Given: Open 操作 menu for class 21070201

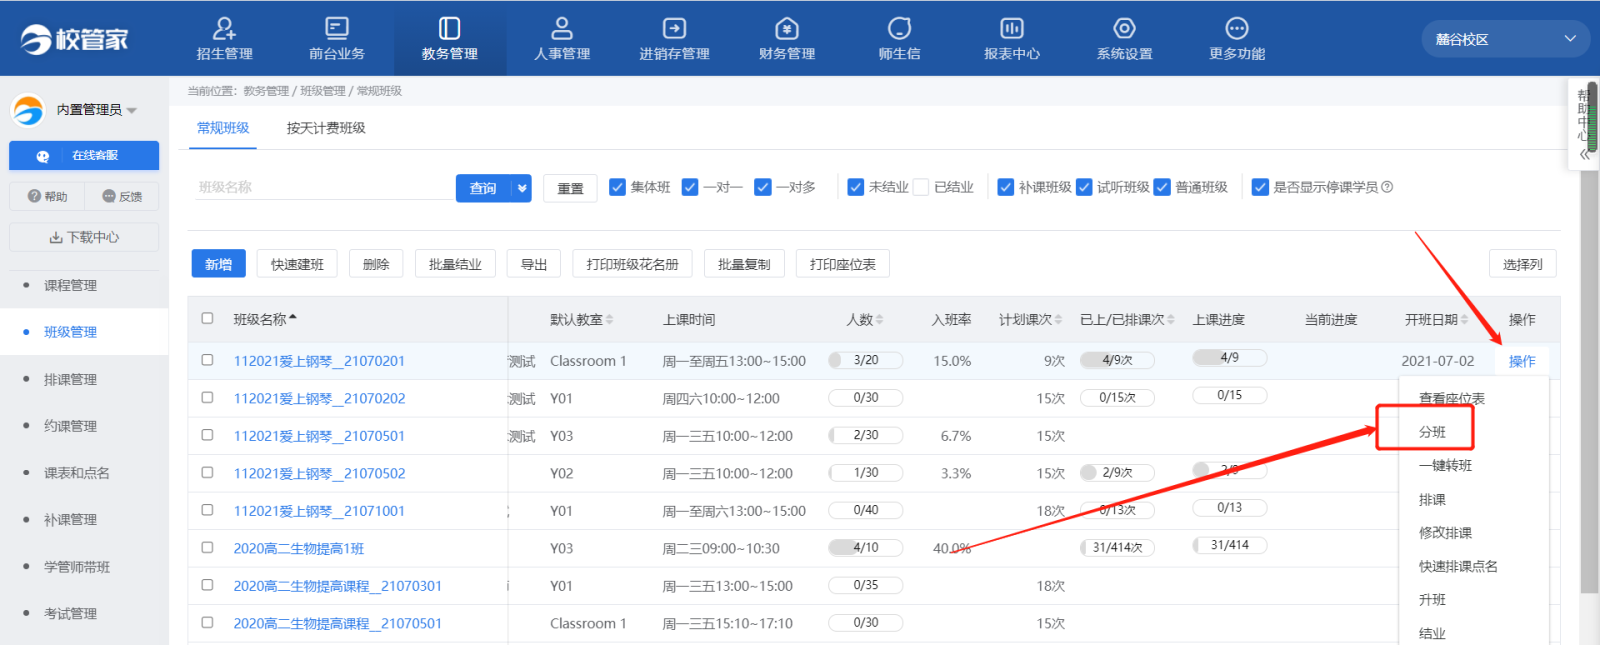Looking at the screenshot, I should 1522,361.
